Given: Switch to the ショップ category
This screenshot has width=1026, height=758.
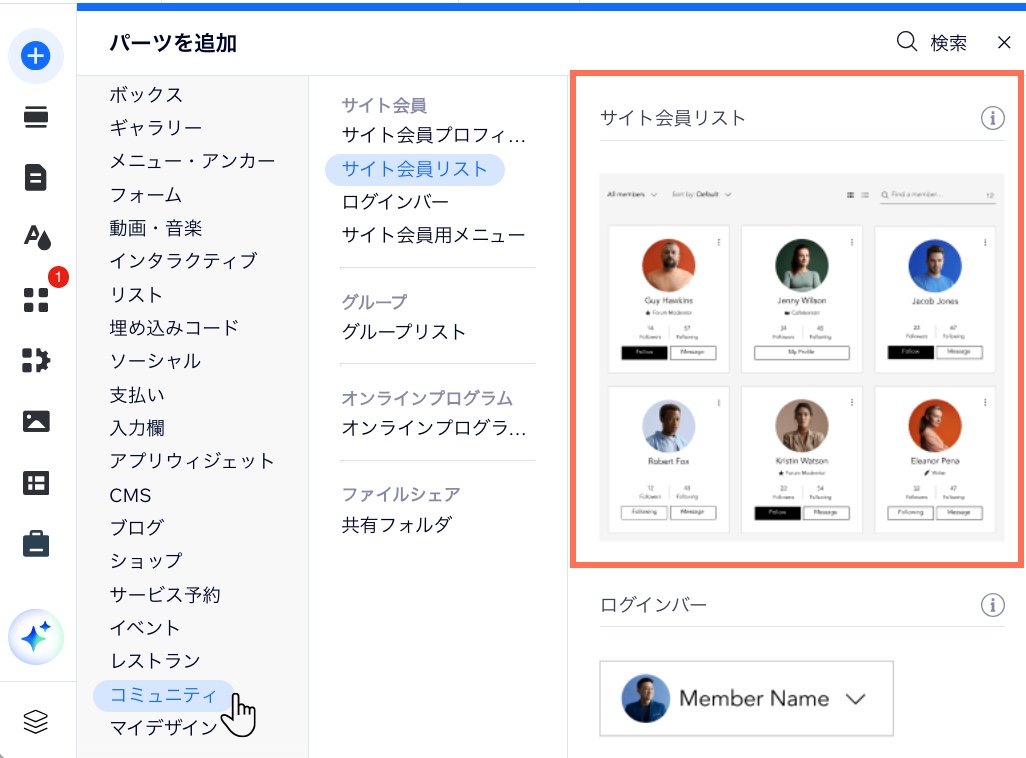Looking at the screenshot, I should 146,560.
